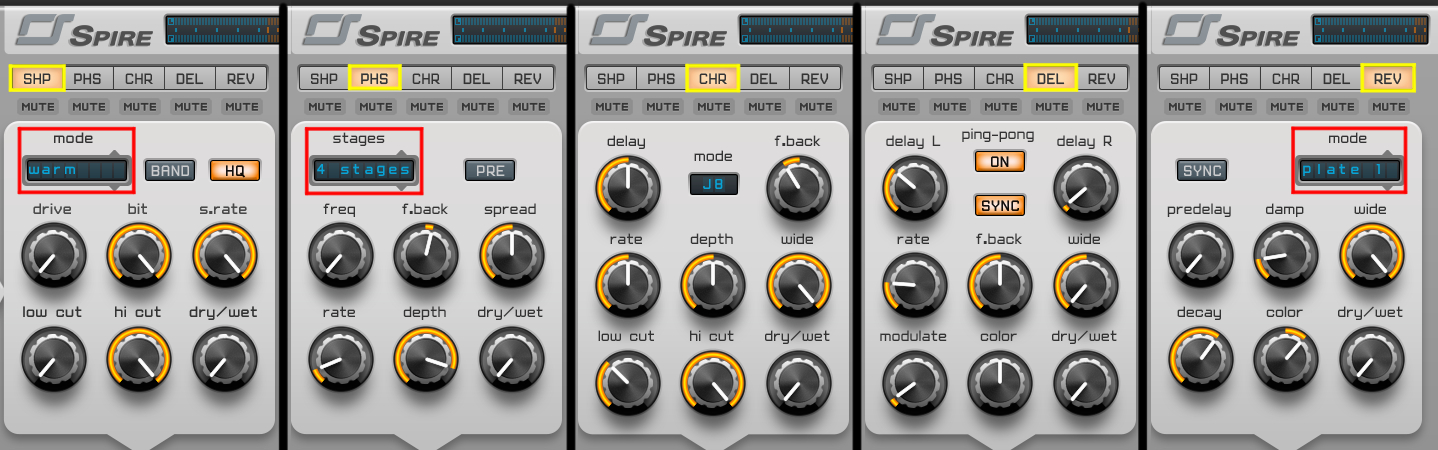Toggle the PRE button in the phaser
1438x450 pixels.
pos(490,171)
